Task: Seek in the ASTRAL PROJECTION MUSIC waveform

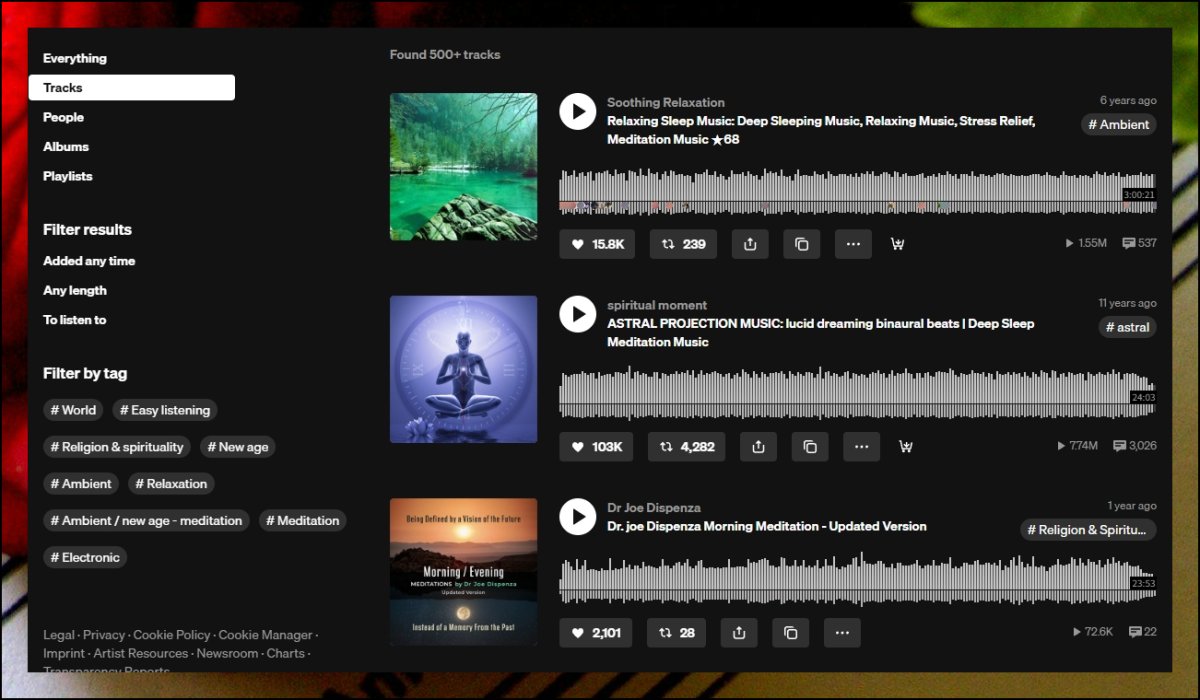Action: click(x=858, y=393)
